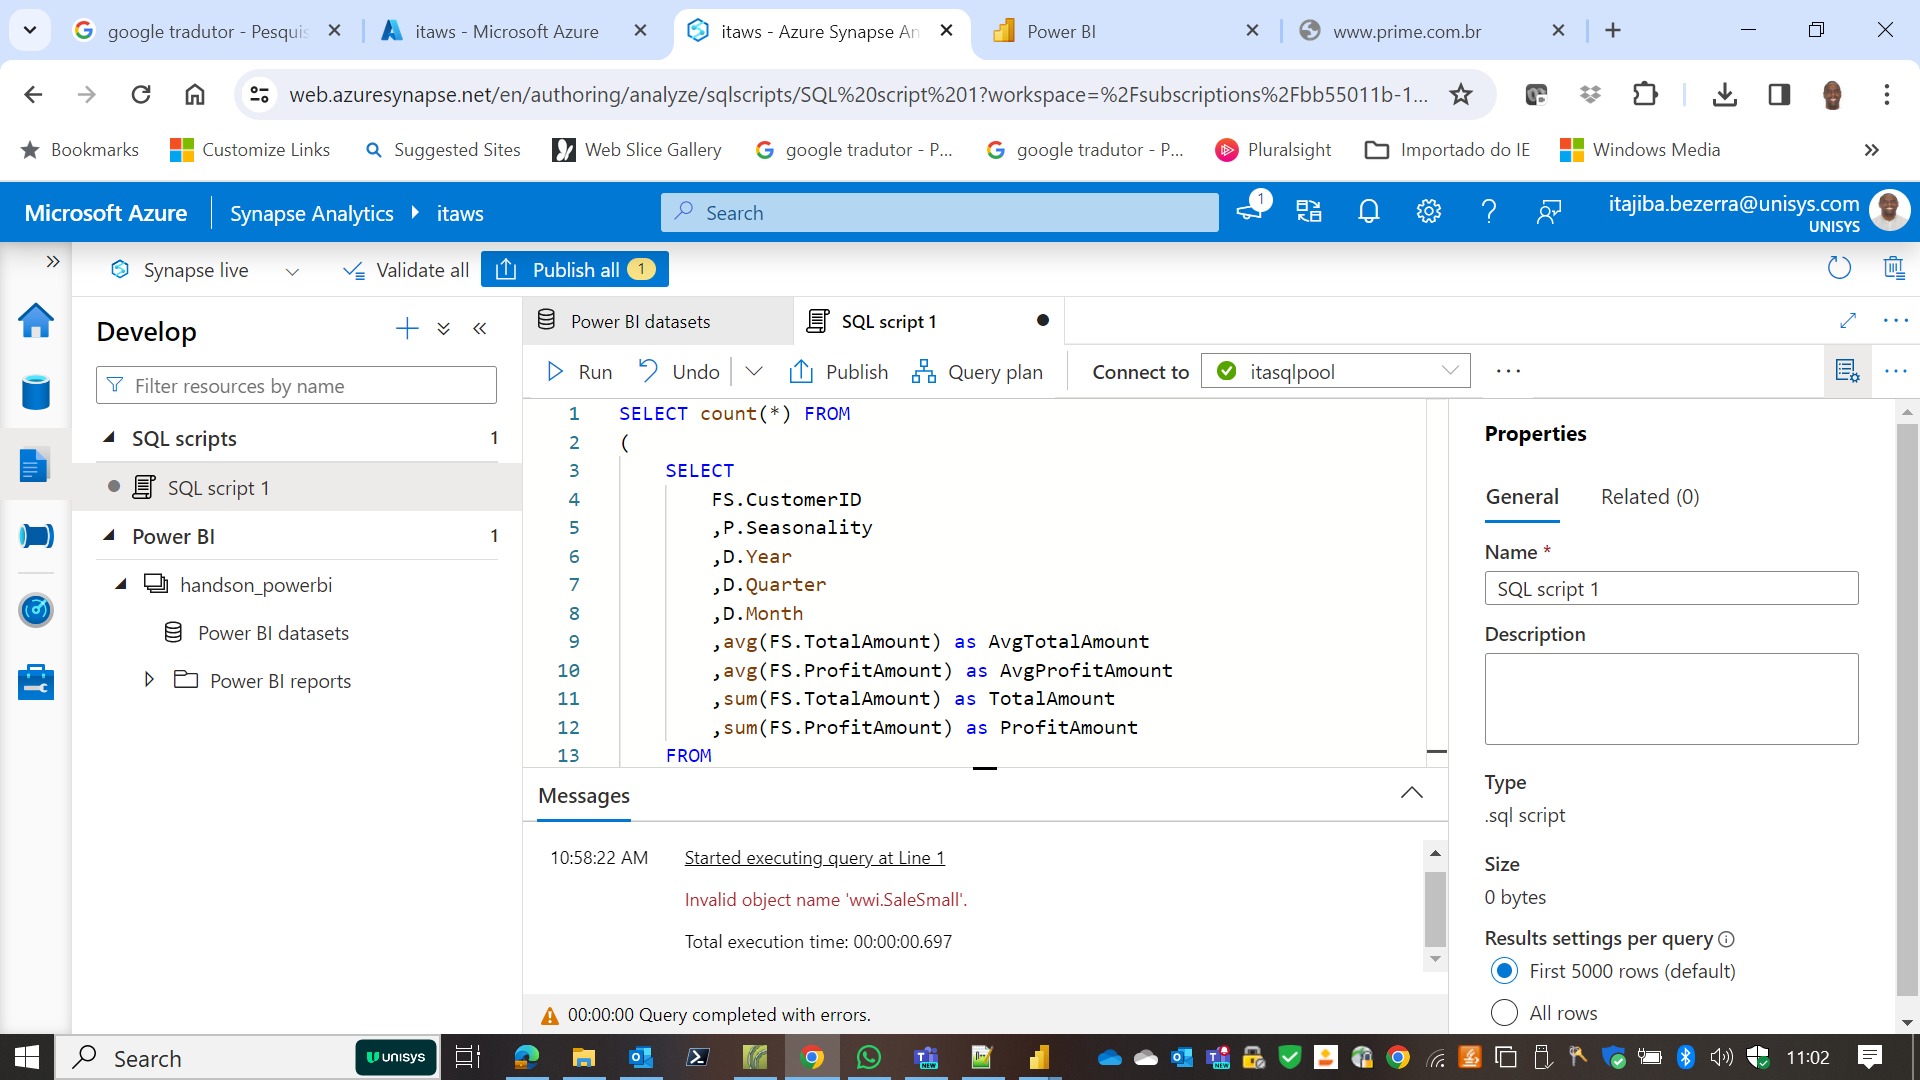Click the results settings info icon
This screenshot has width=1920, height=1080.
(x=1726, y=939)
